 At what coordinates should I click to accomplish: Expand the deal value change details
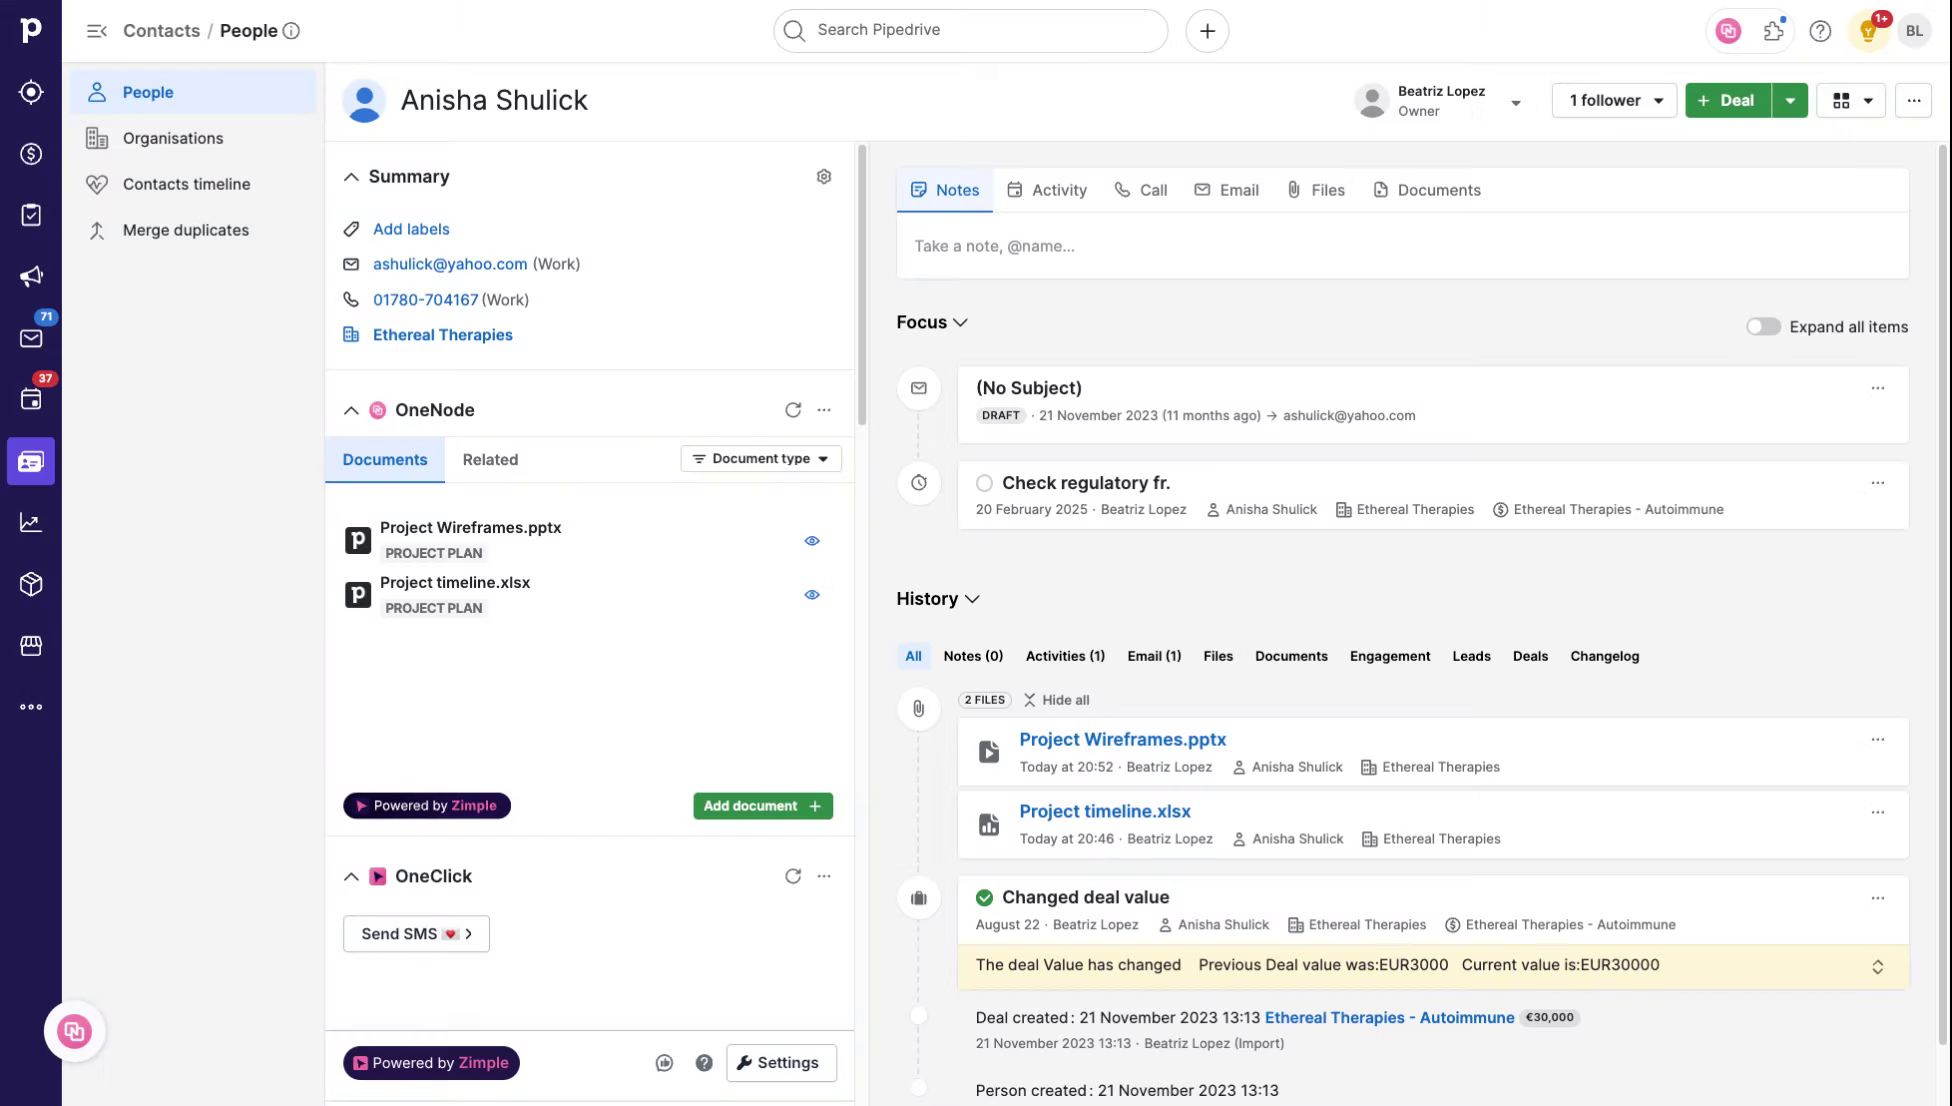pyautogui.click(x=1877, y=967)
